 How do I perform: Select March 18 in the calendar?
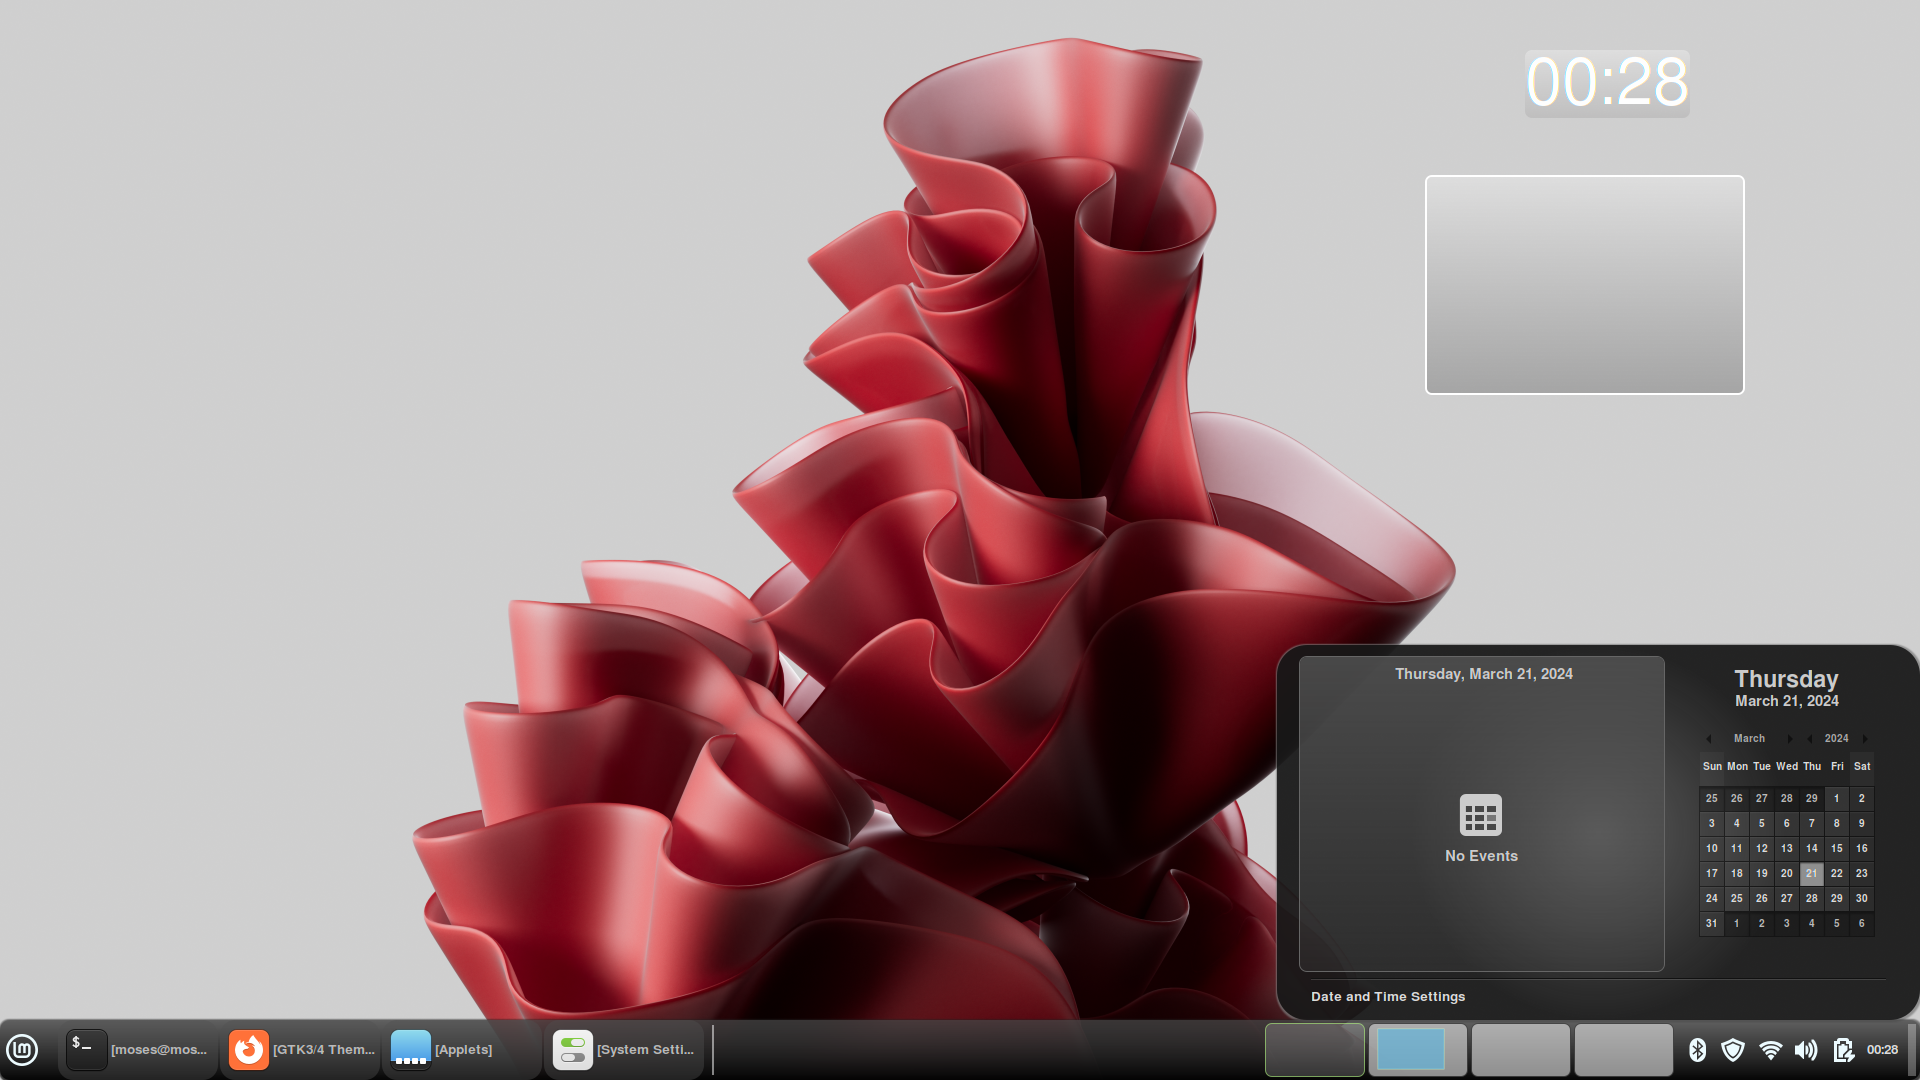1736,874
